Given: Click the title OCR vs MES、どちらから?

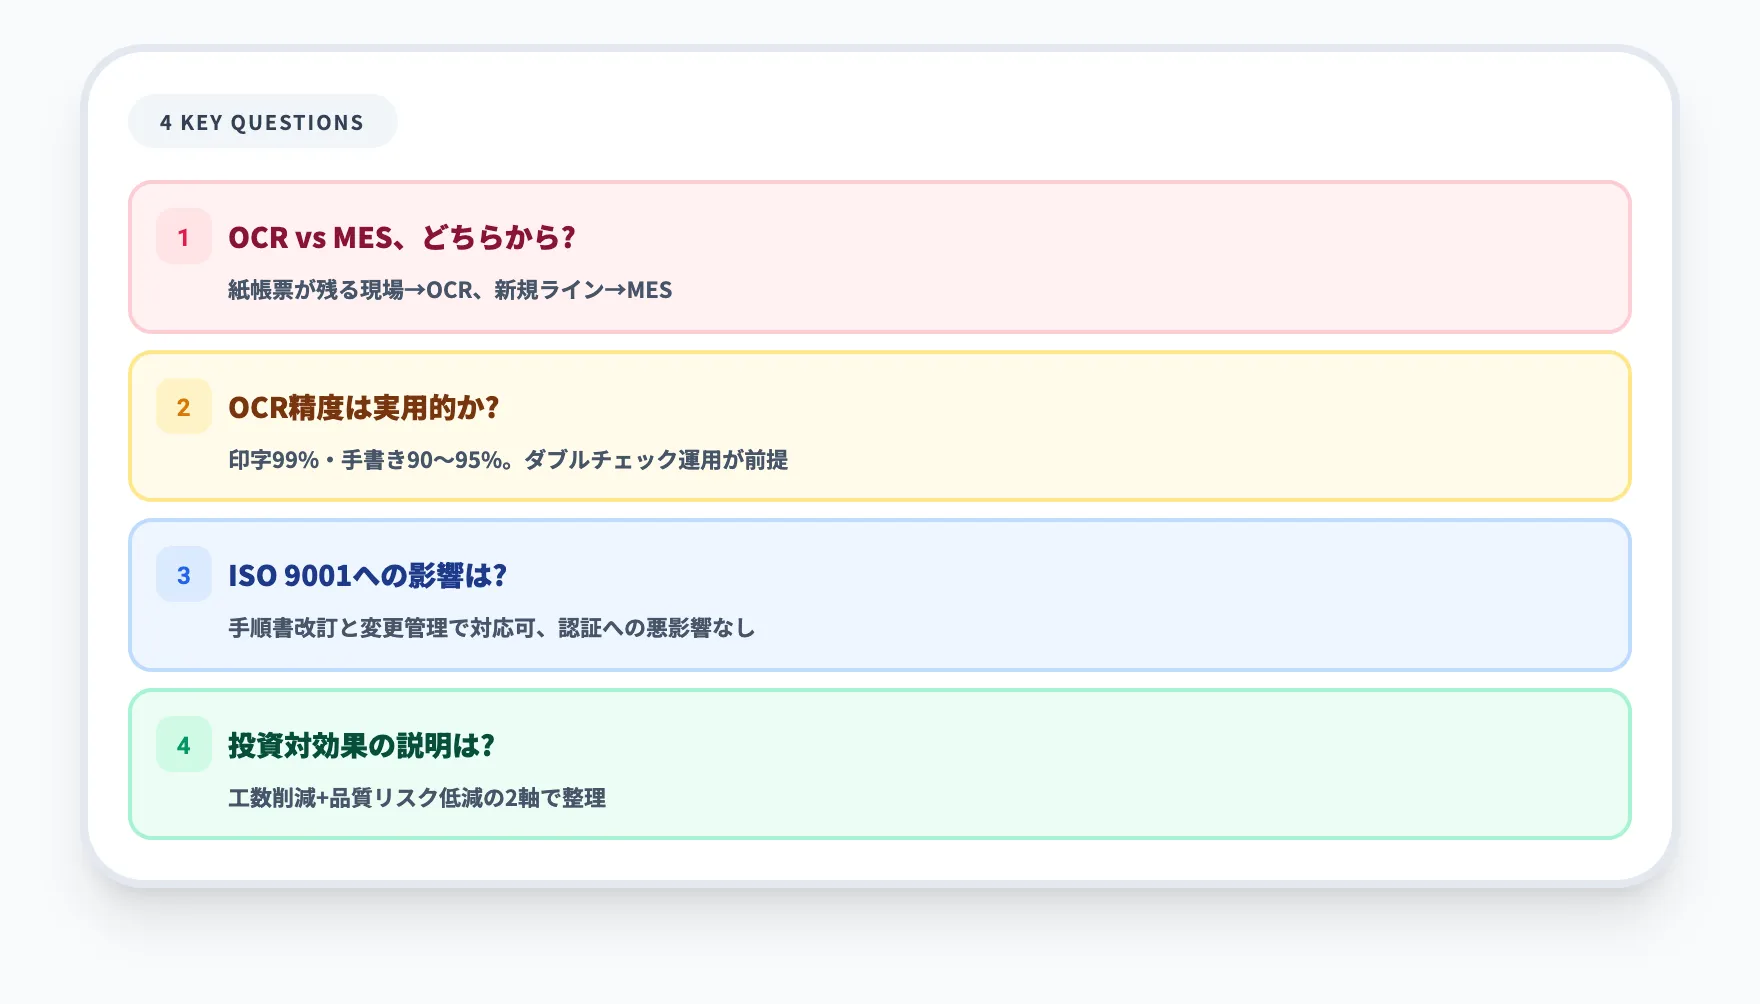Looking at the screenshot, I should (x=402, y=238).
